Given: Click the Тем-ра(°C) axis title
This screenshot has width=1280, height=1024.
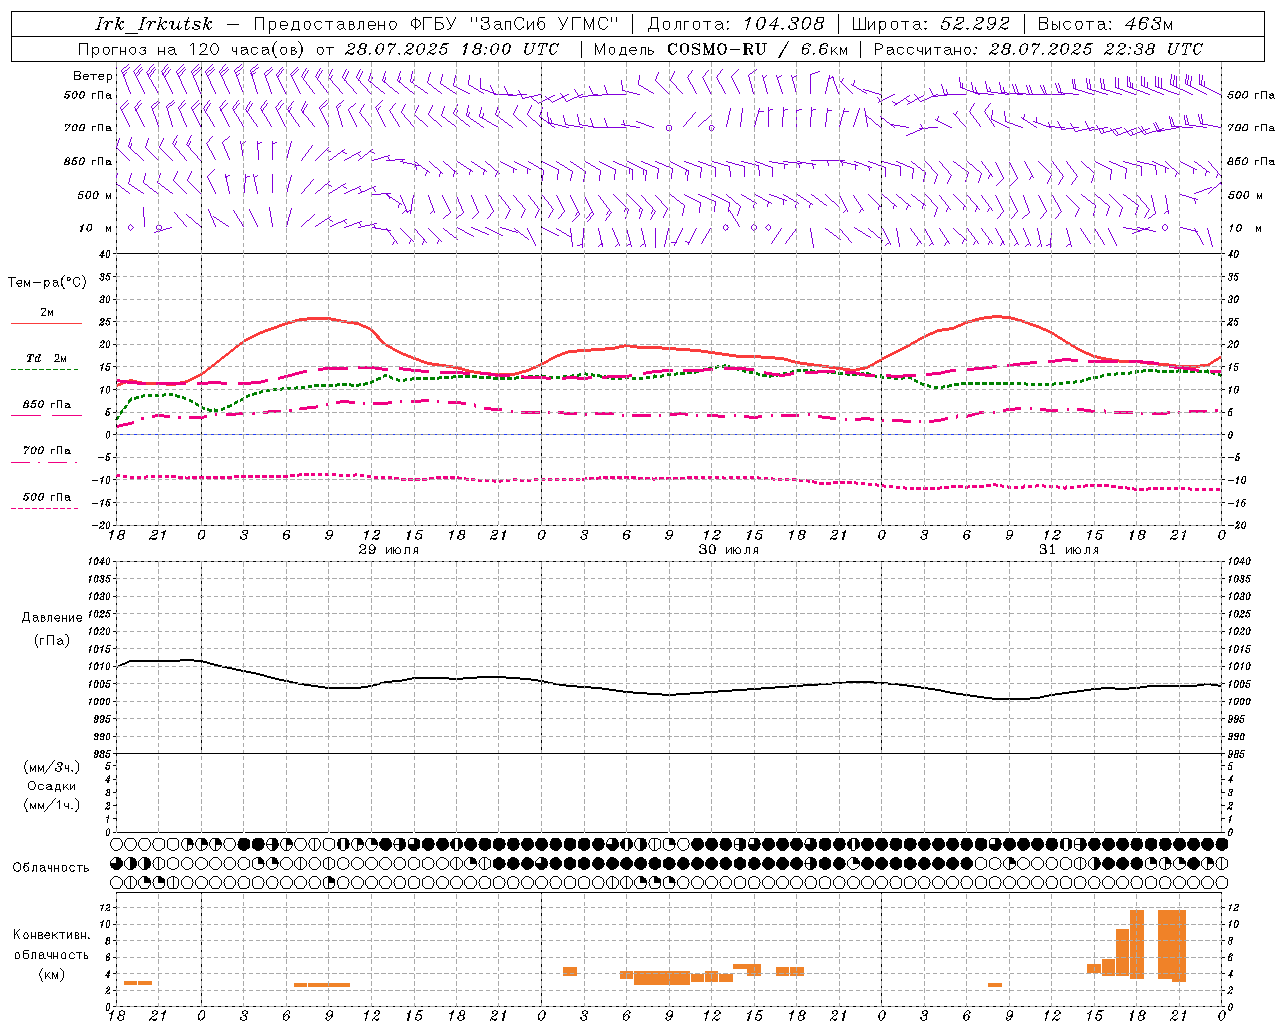Looking at the screenshot, I should (47, 283).
